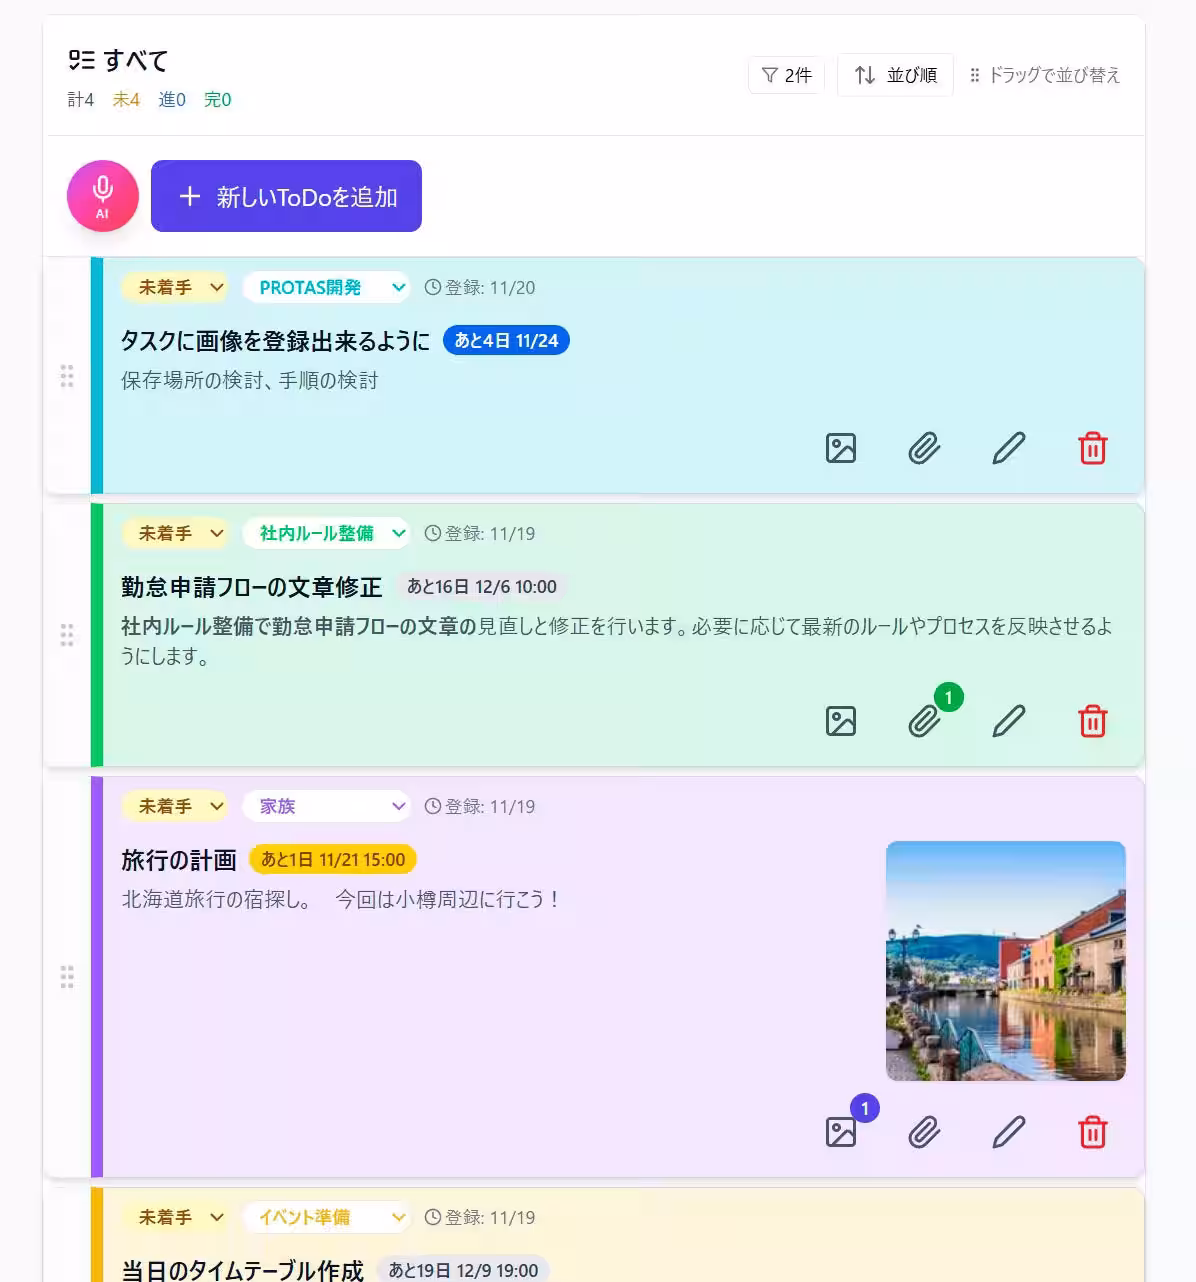Select the 完0 completed filter
This screenshot has width=1196, height=1282.
(217, 99)
